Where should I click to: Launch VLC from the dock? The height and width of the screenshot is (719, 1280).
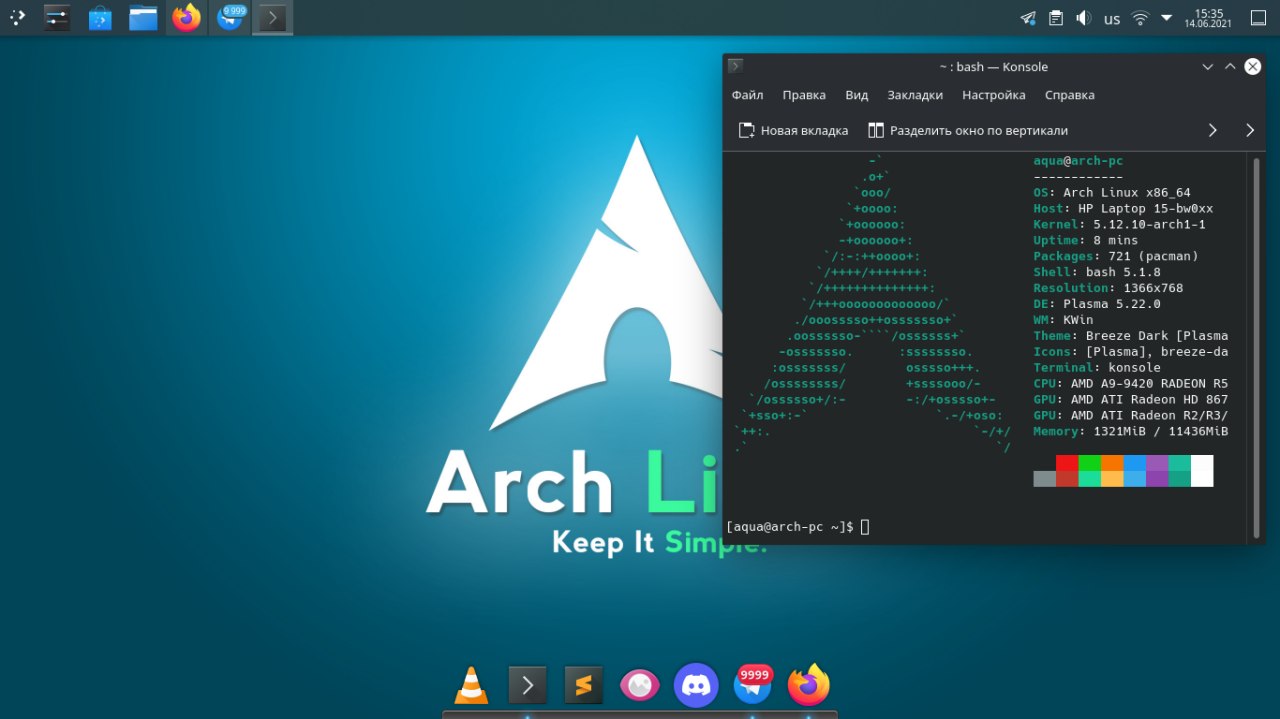coord(472,685)
